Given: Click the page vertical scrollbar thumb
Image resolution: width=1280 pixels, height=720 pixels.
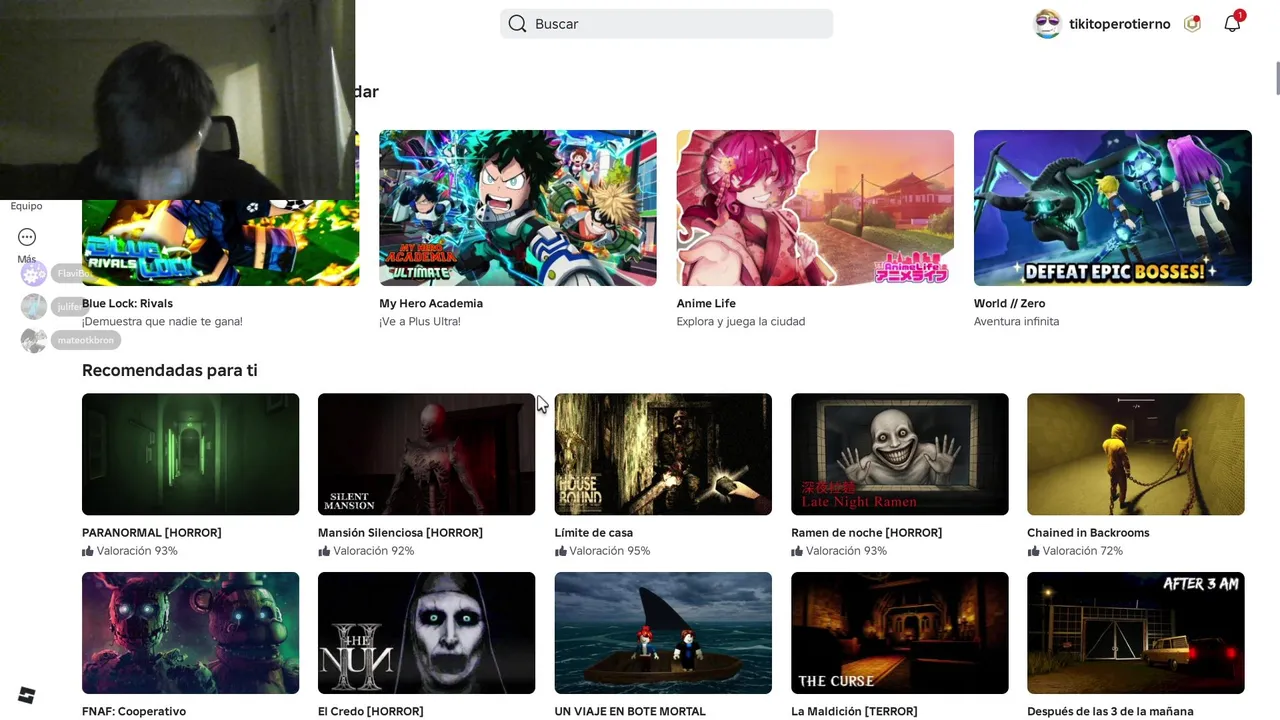Looking at the screenshot, I should pyautogui.click(x=1277, y=78).
